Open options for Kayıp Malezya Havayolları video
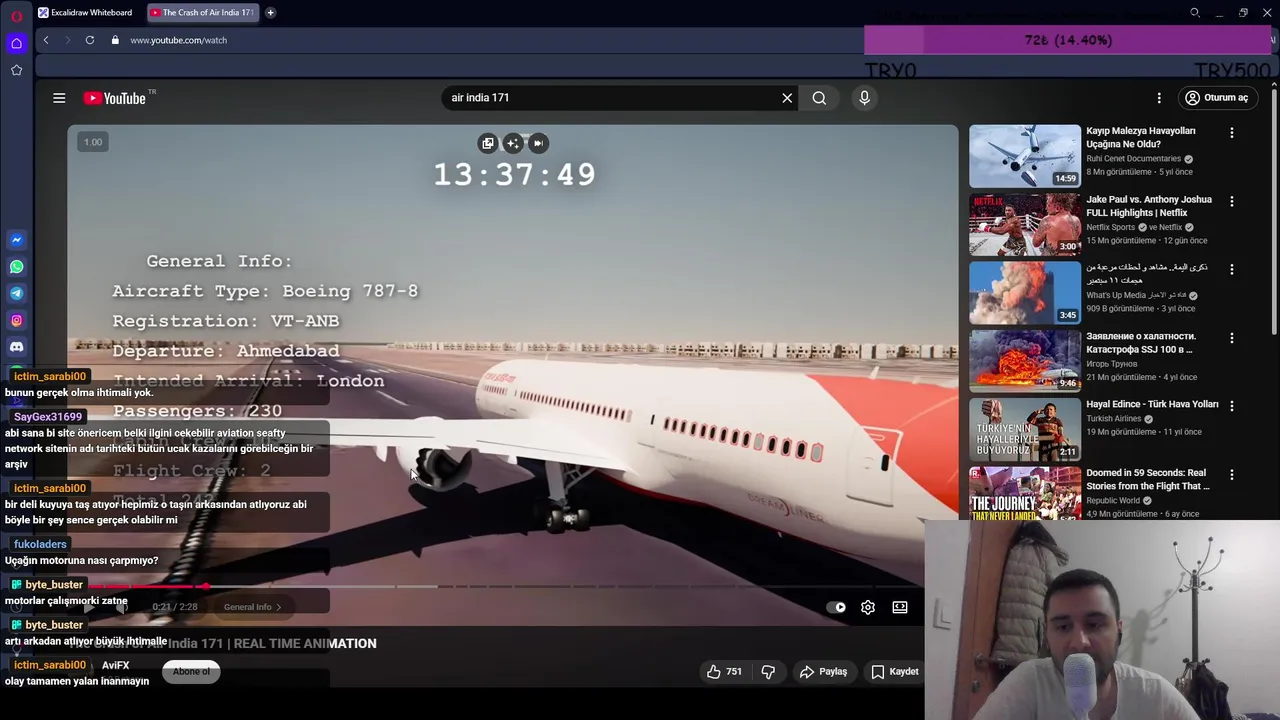Image resolution: width=1280 pixels, height=720 pixels. point(1232,132)
